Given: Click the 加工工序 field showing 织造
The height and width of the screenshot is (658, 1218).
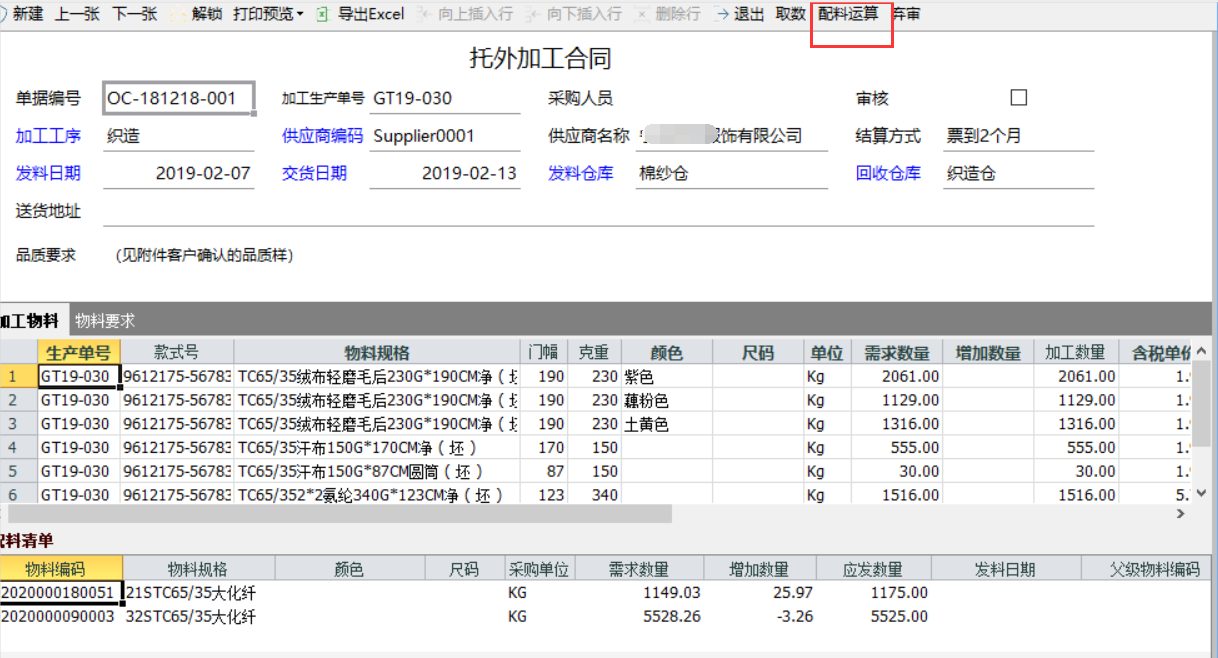Looking at the screenshot, I should click(179, 136).
